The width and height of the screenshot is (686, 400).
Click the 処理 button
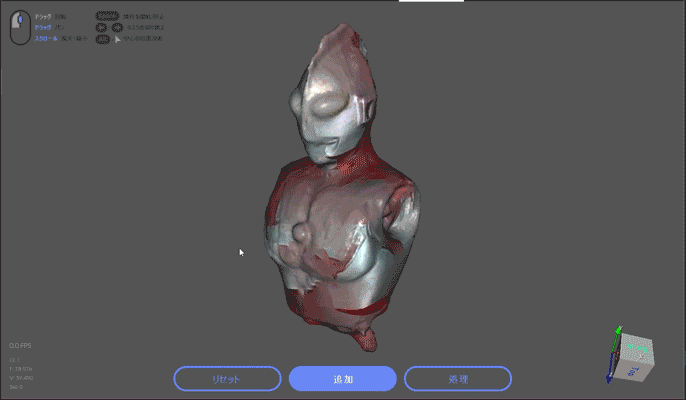point(458,379)
